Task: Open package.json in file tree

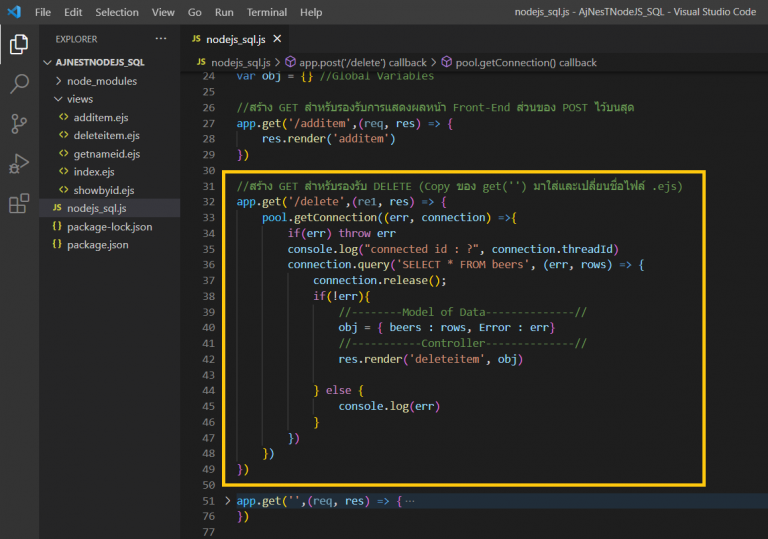Action: pyautogui.click(x=95, y=244)
